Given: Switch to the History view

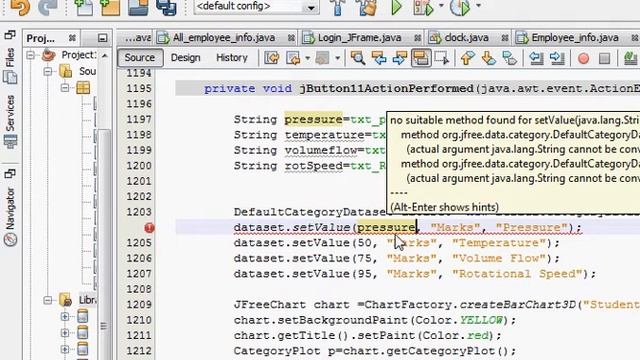Looking at the screenshot, I should pos(232,58).
